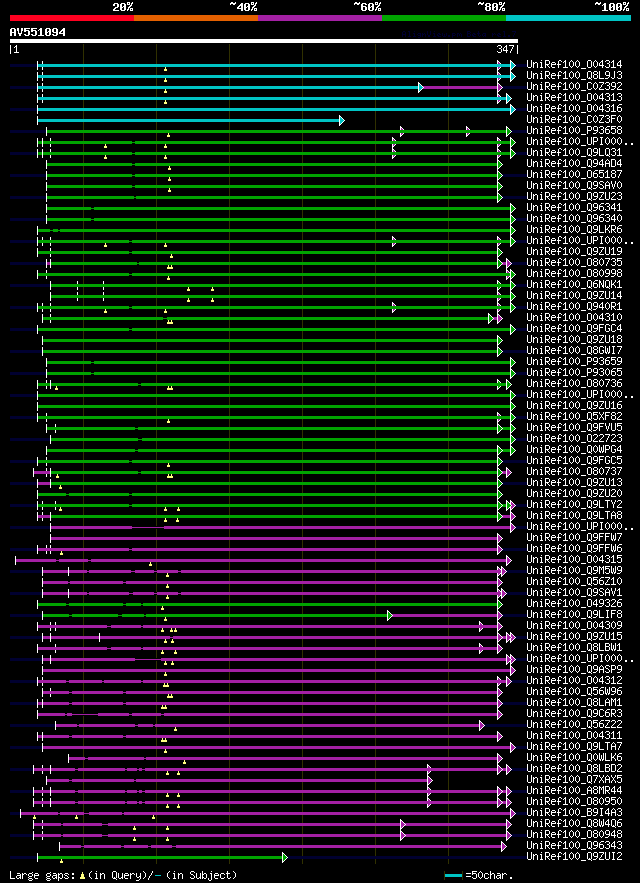This screenshot has height=883, width=640.
Task: Click the purple arrowhead ending the Q7XAX5 alignment
Action: tap(430, 781)
